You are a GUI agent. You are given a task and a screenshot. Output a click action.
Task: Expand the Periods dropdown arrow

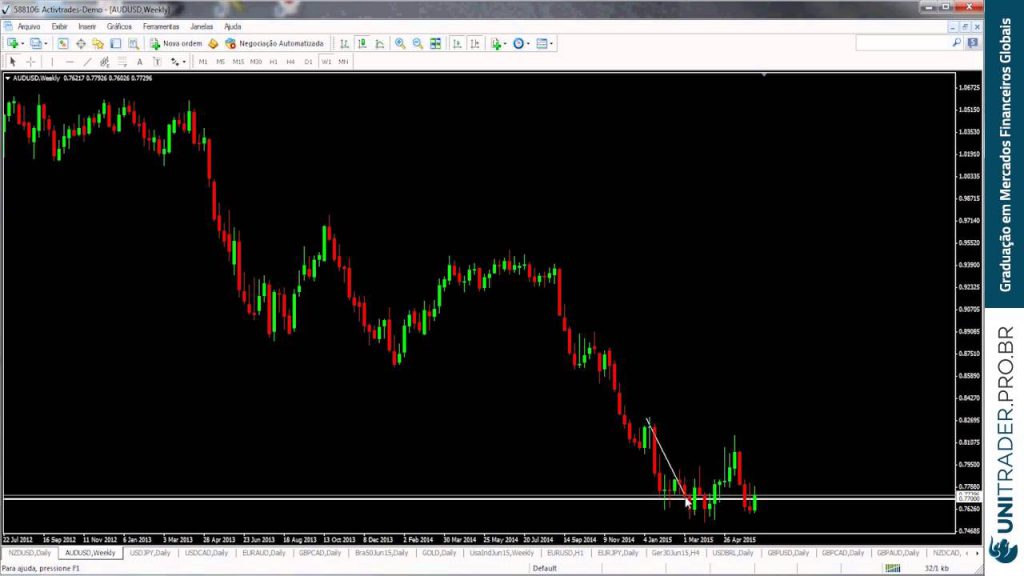click(x=528, y=44)
